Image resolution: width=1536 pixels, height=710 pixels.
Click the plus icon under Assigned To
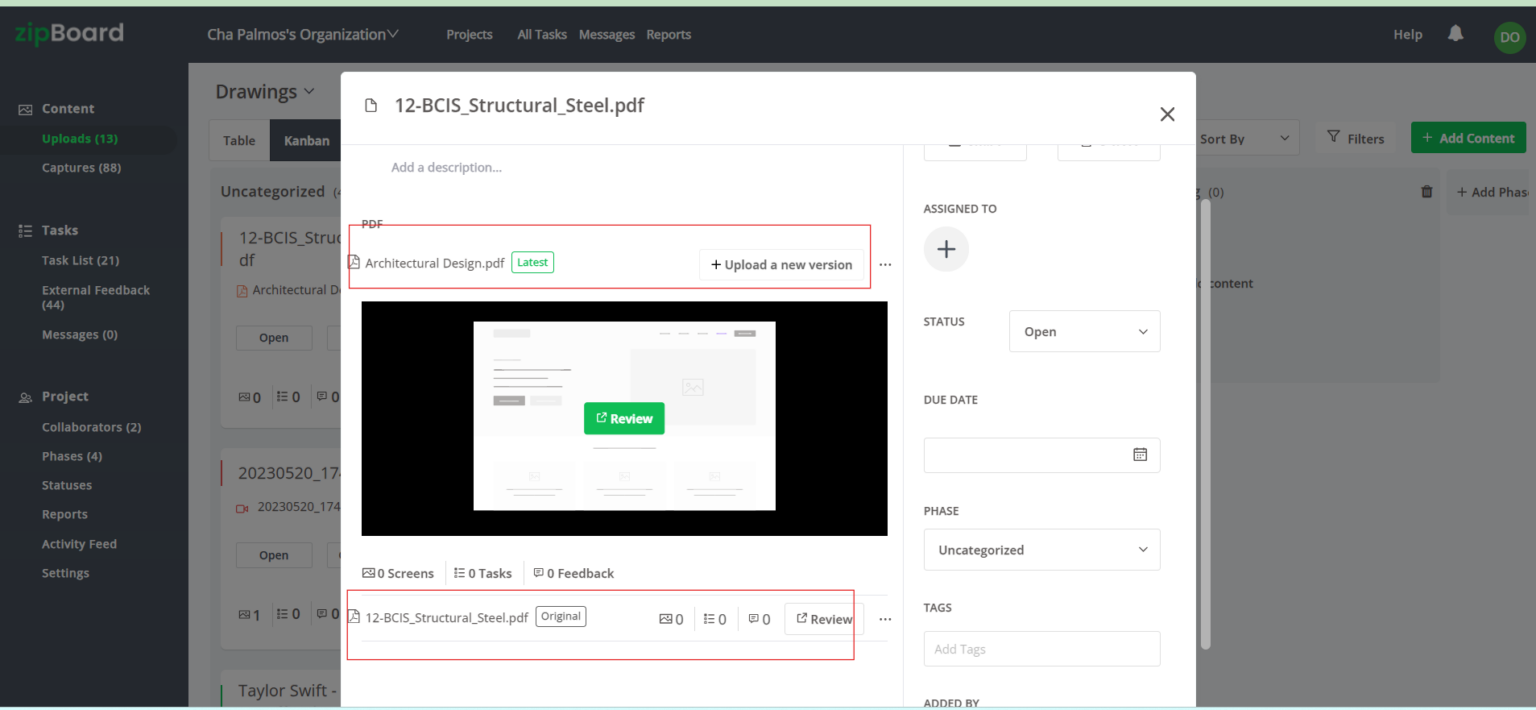tap(946, 249)
